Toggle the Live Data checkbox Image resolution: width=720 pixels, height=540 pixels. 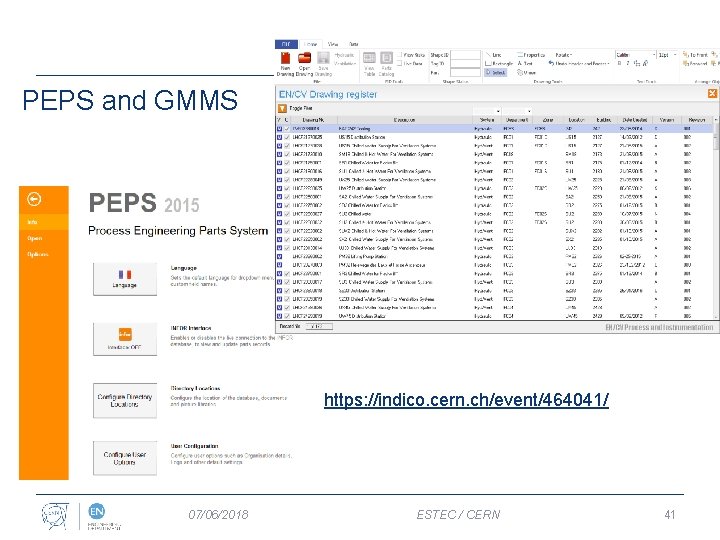click(399, 63)
